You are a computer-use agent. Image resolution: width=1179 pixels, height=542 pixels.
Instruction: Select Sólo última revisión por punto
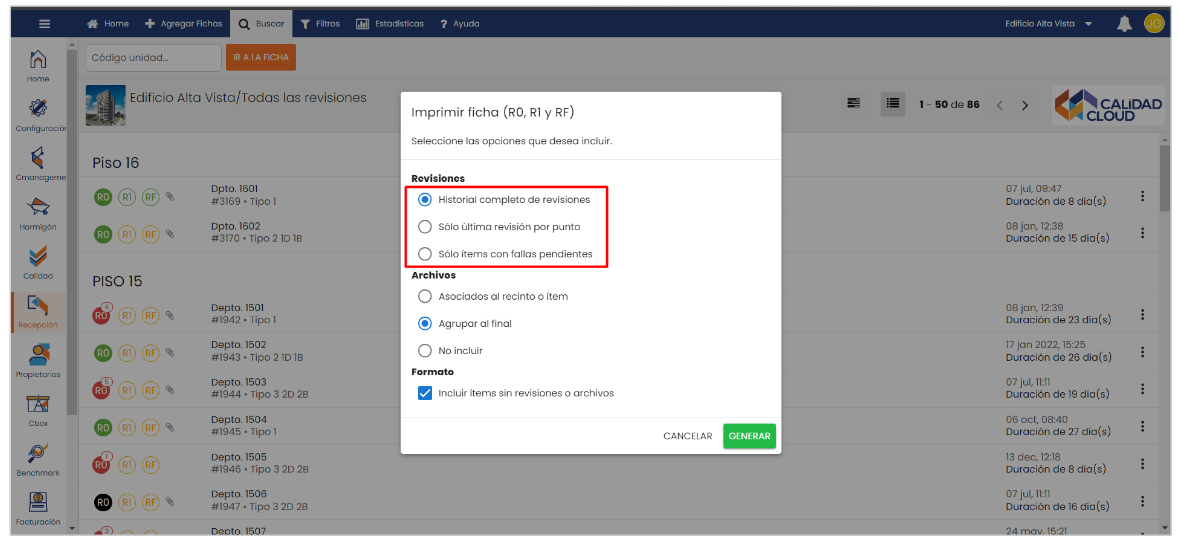[425, 227]
